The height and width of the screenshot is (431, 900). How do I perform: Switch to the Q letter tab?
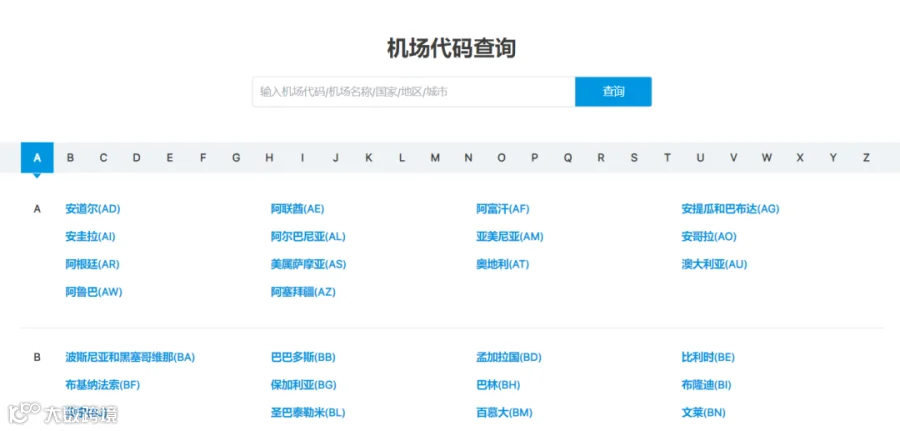click(568, 158)
